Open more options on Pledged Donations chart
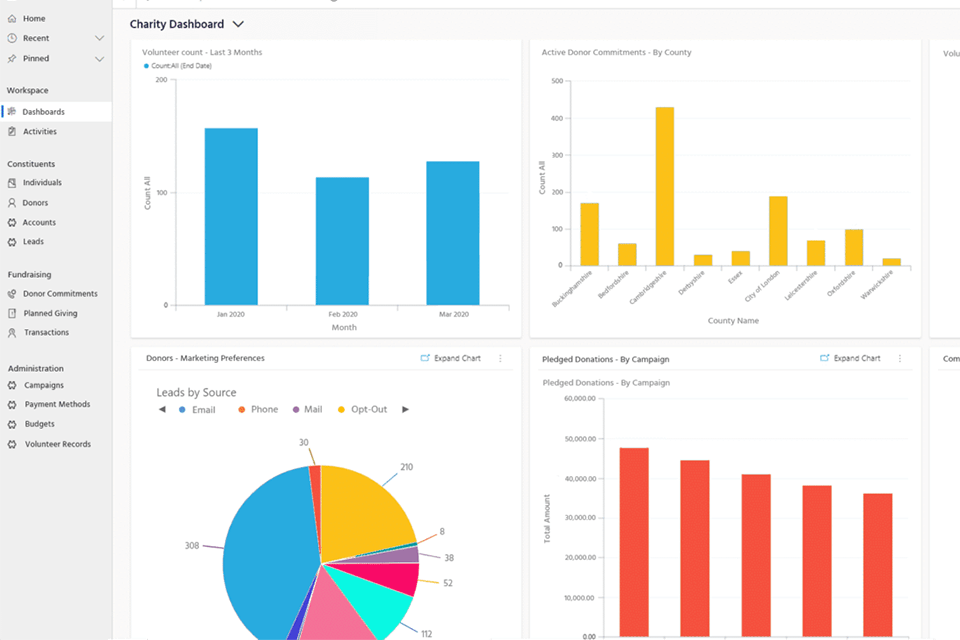This screenshot has height=640, width=960. [x=900, y=358]
